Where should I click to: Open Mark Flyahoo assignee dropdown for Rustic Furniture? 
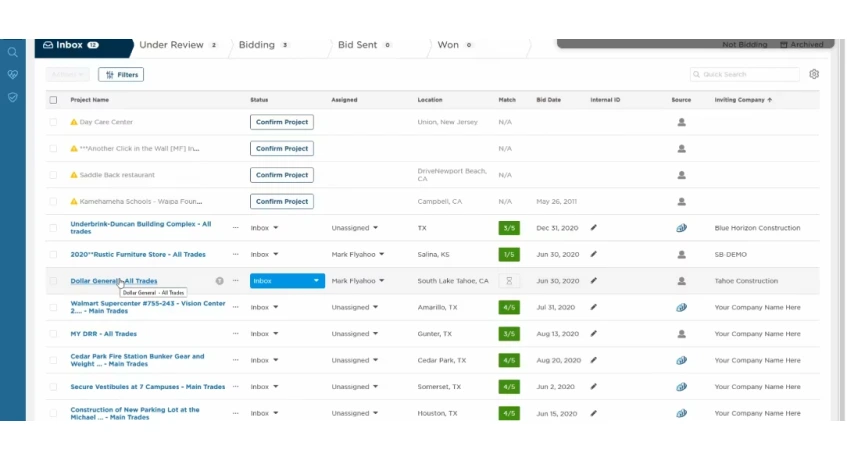(358, 254)
